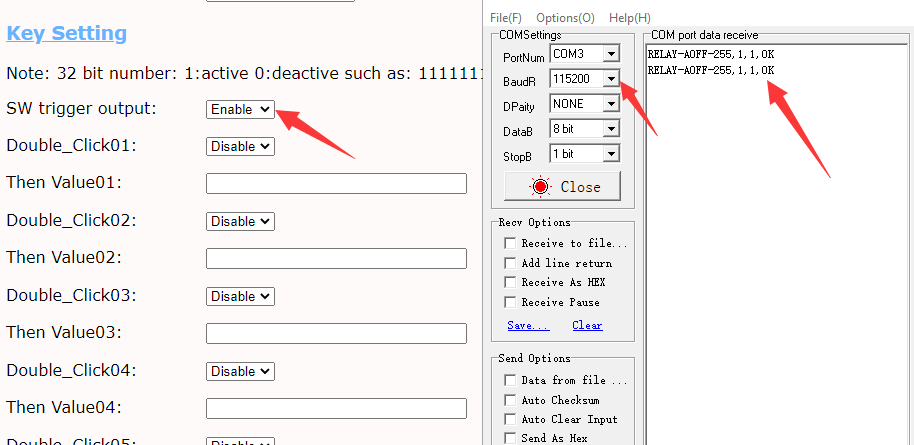Click the Then Value01 input field
Viewport: 914px width, 445px height.
point(336,183)
